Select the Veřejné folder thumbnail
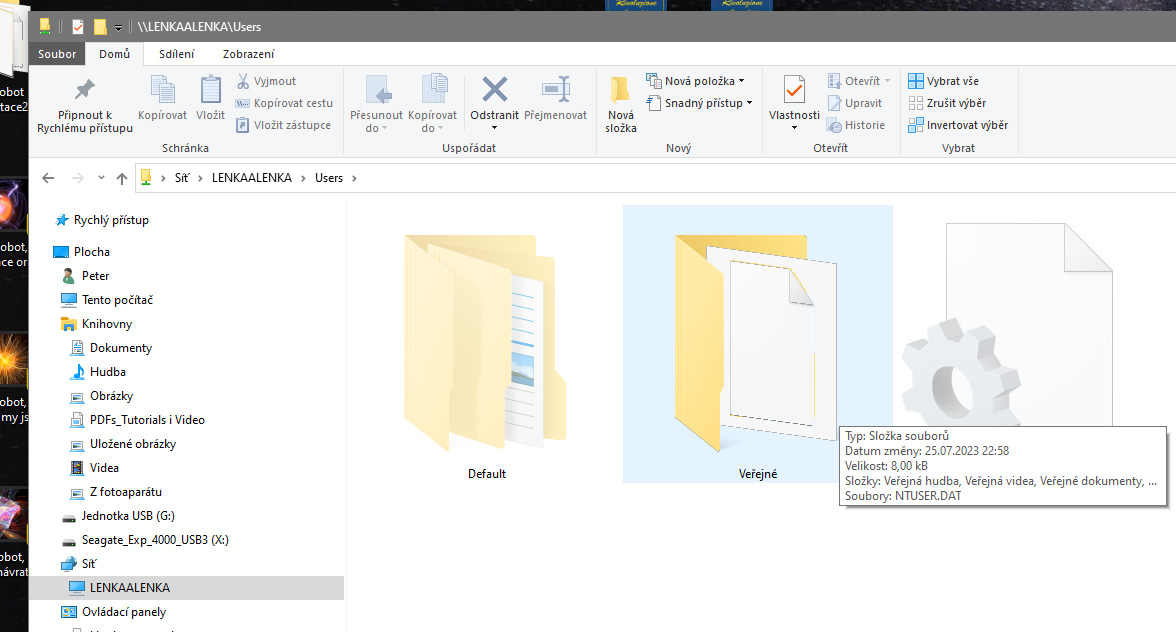The height and width of the screenshot is (632, 1176). 758,343
